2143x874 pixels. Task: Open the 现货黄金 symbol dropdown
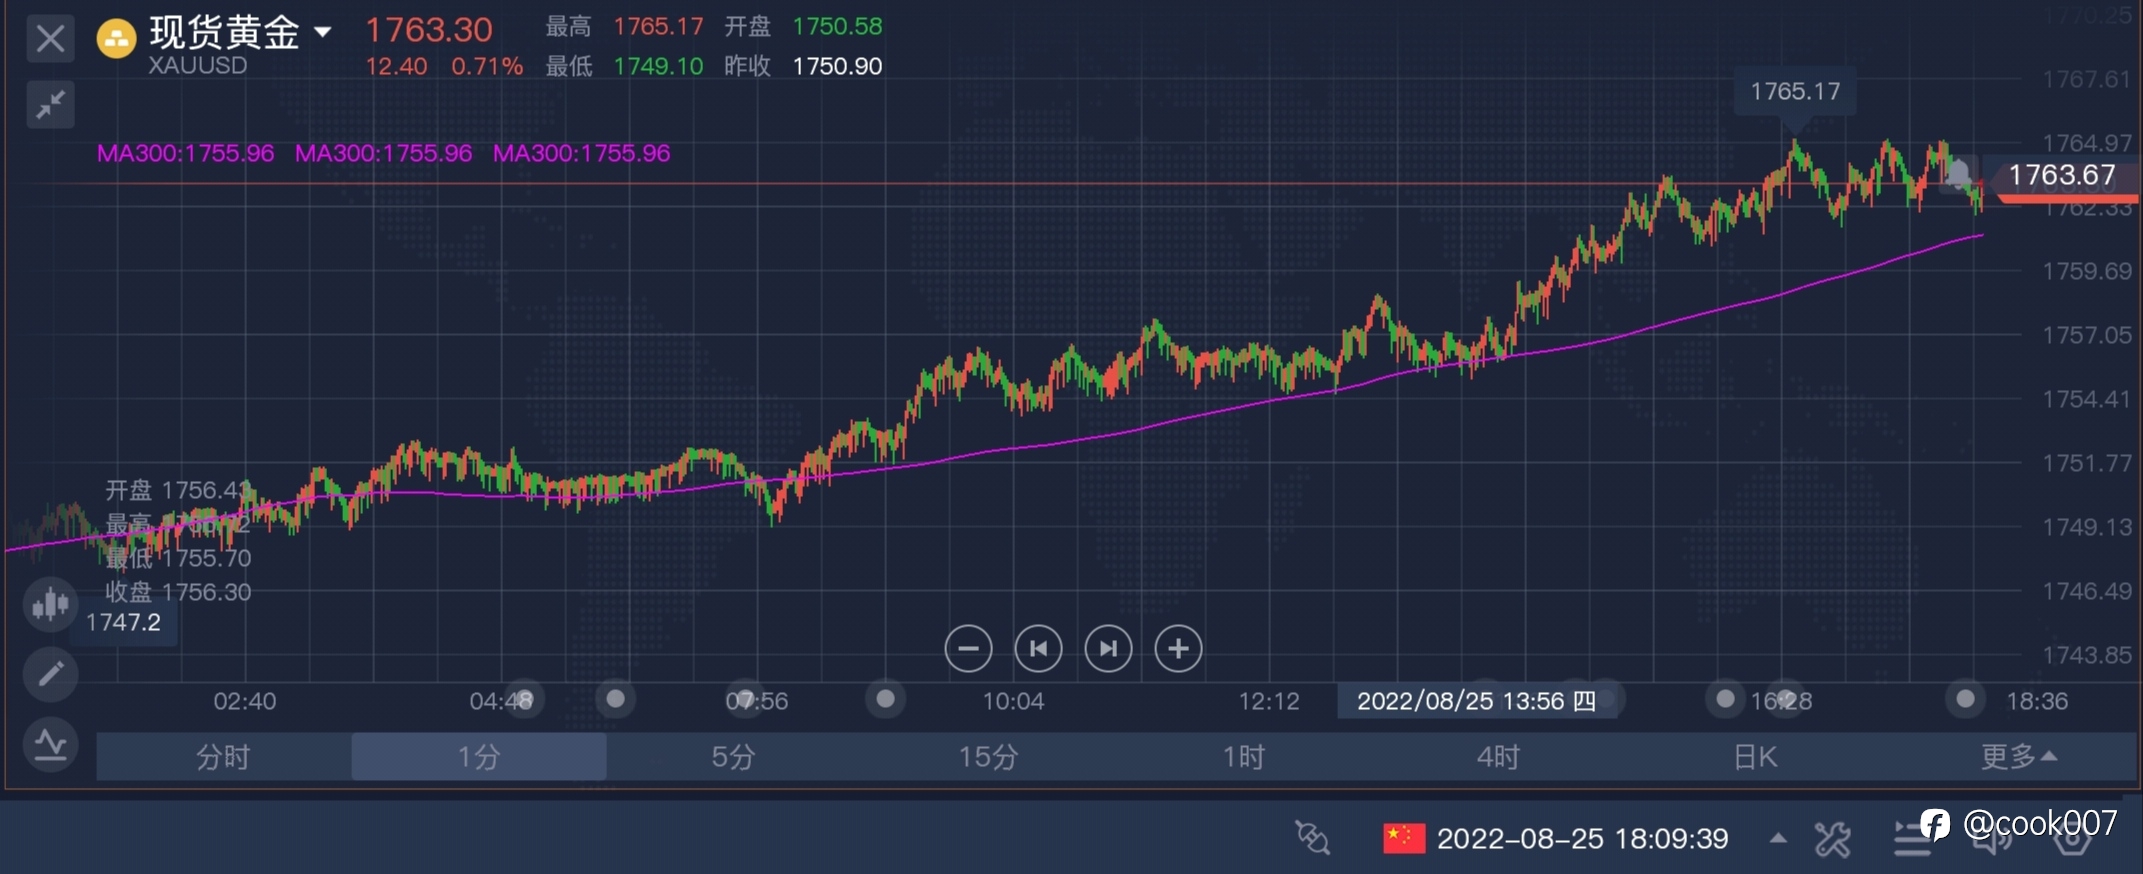click(322, 32)
